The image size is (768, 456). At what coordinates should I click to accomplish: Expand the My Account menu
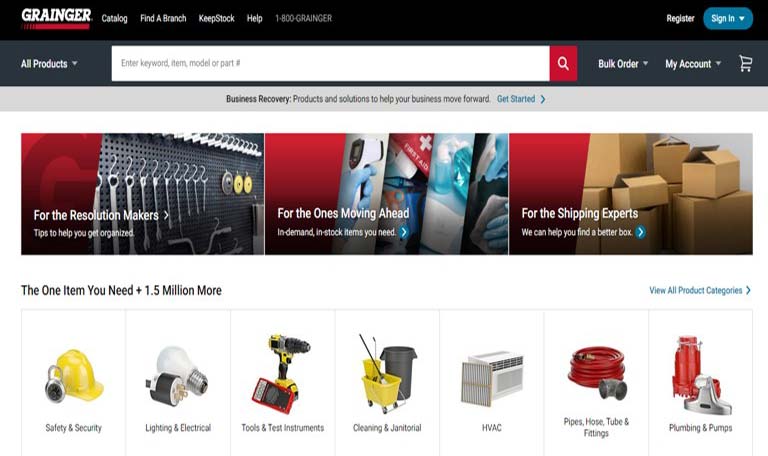point(693,63)
